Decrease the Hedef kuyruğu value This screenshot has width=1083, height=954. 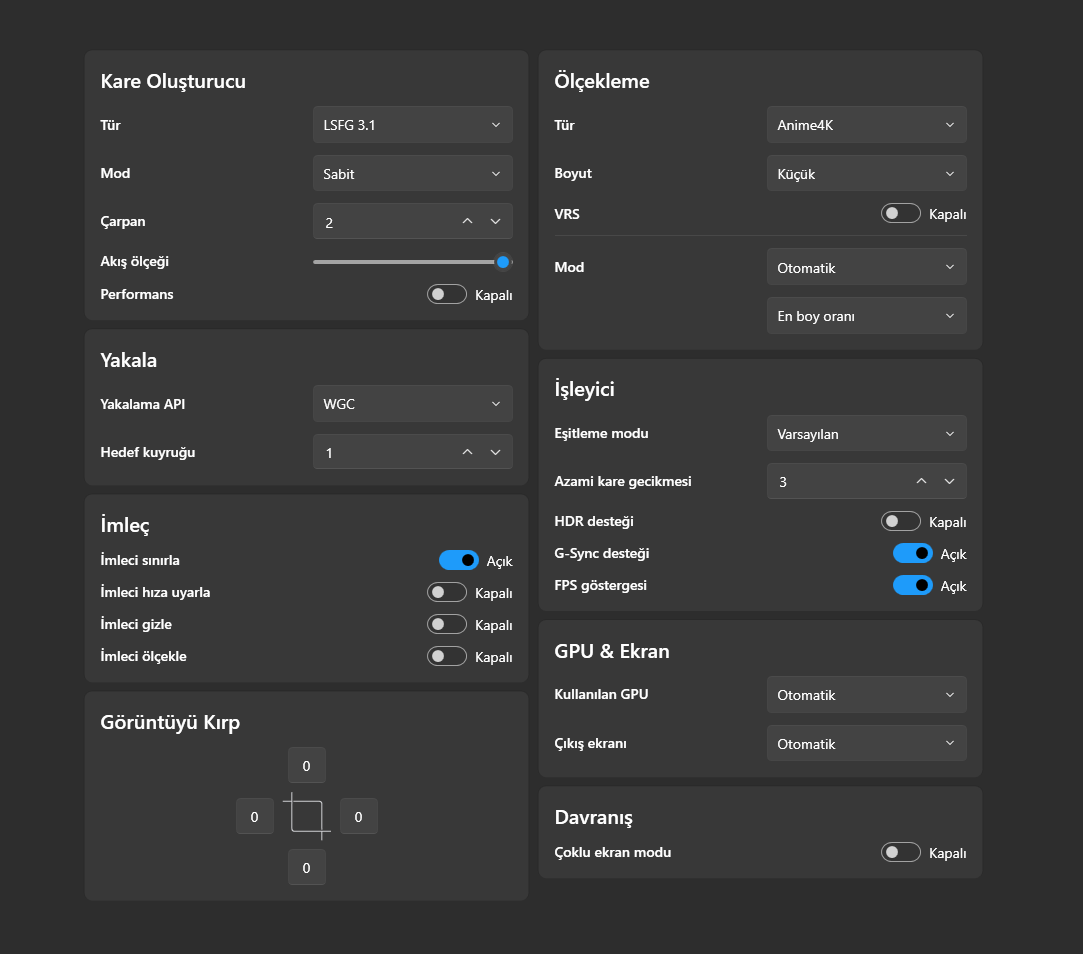(x=495, y=452)
